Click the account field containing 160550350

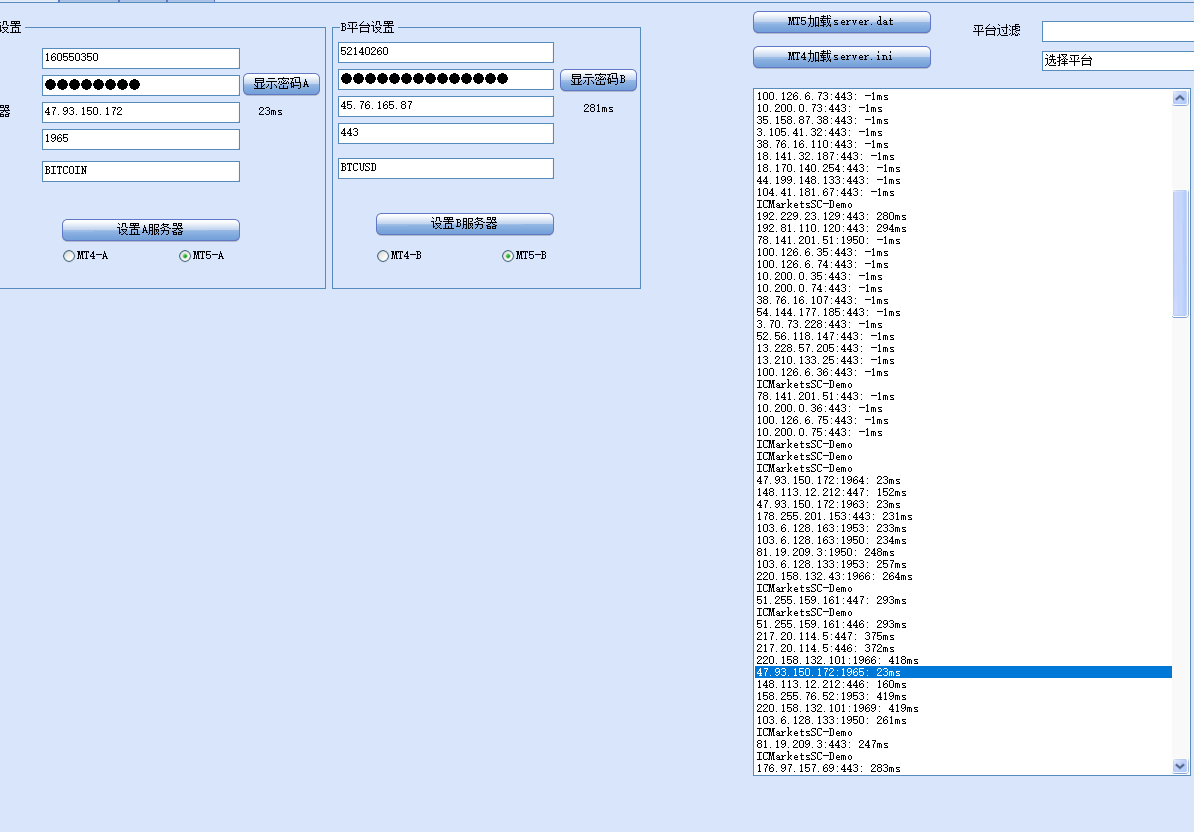[x=141, y=58]
